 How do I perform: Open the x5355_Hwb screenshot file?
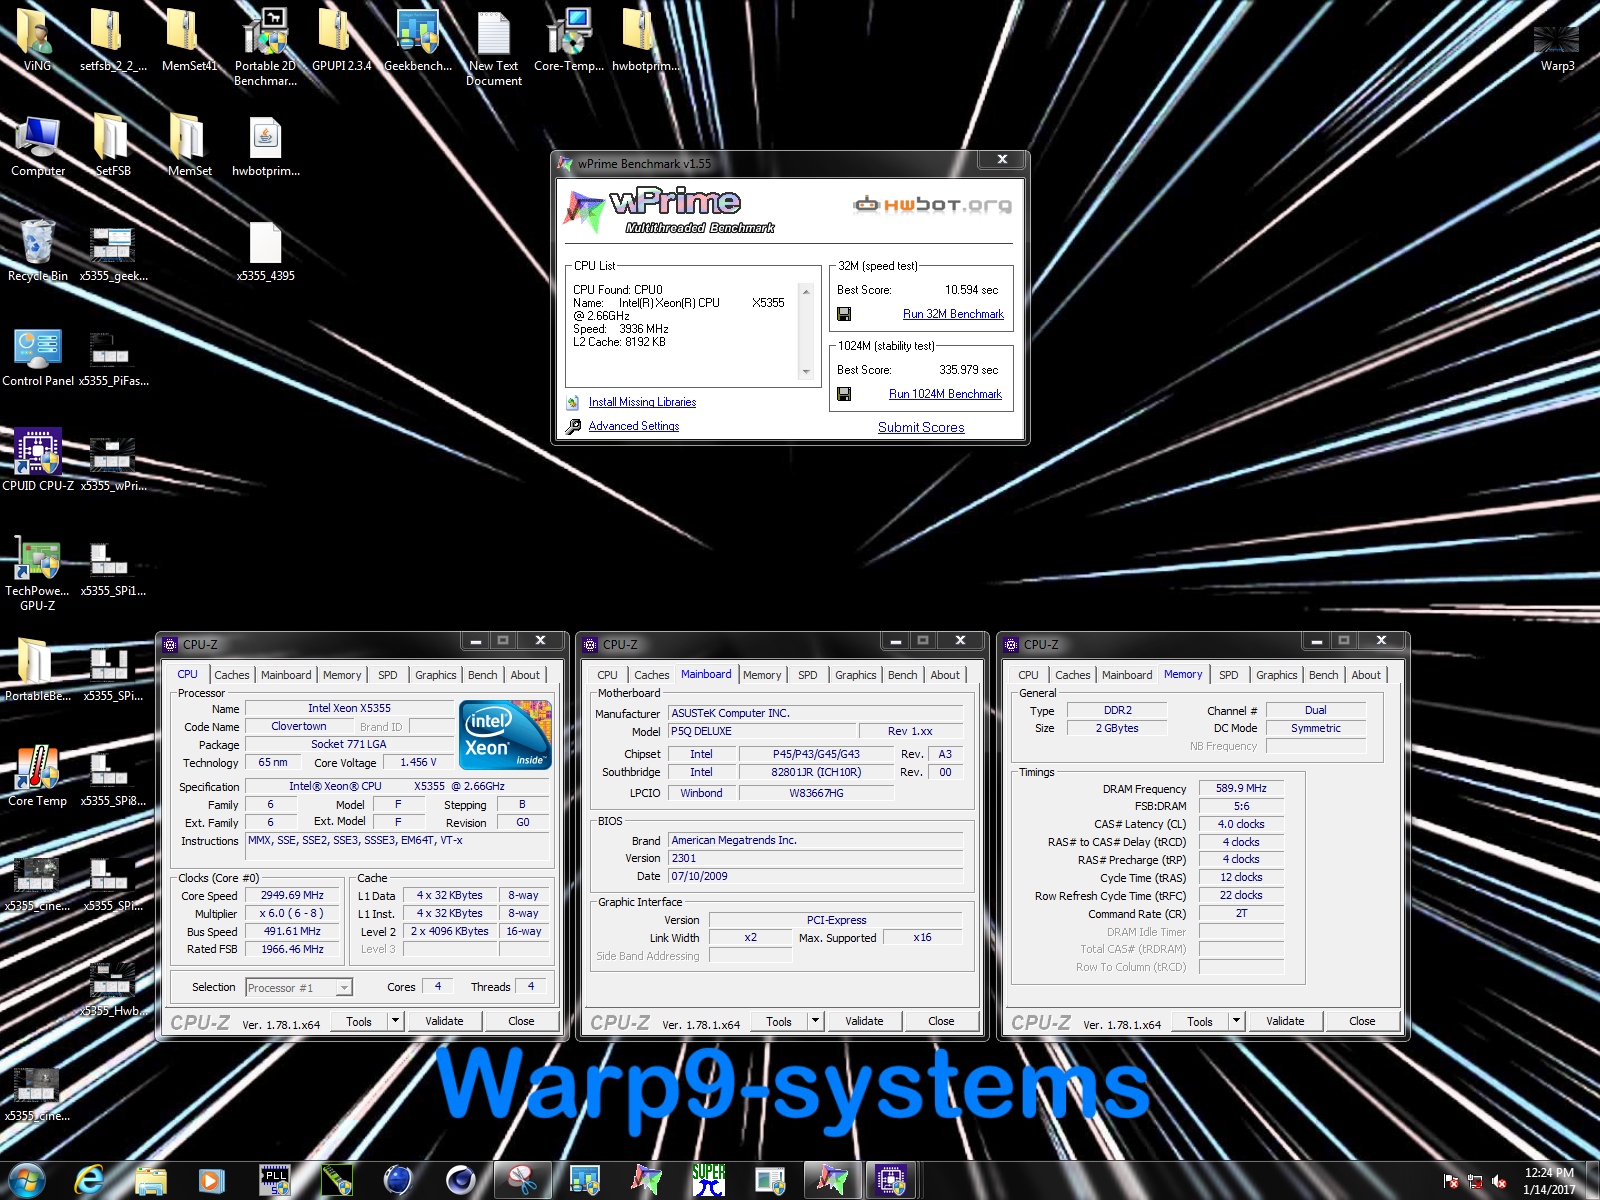(x=113, y=990)
